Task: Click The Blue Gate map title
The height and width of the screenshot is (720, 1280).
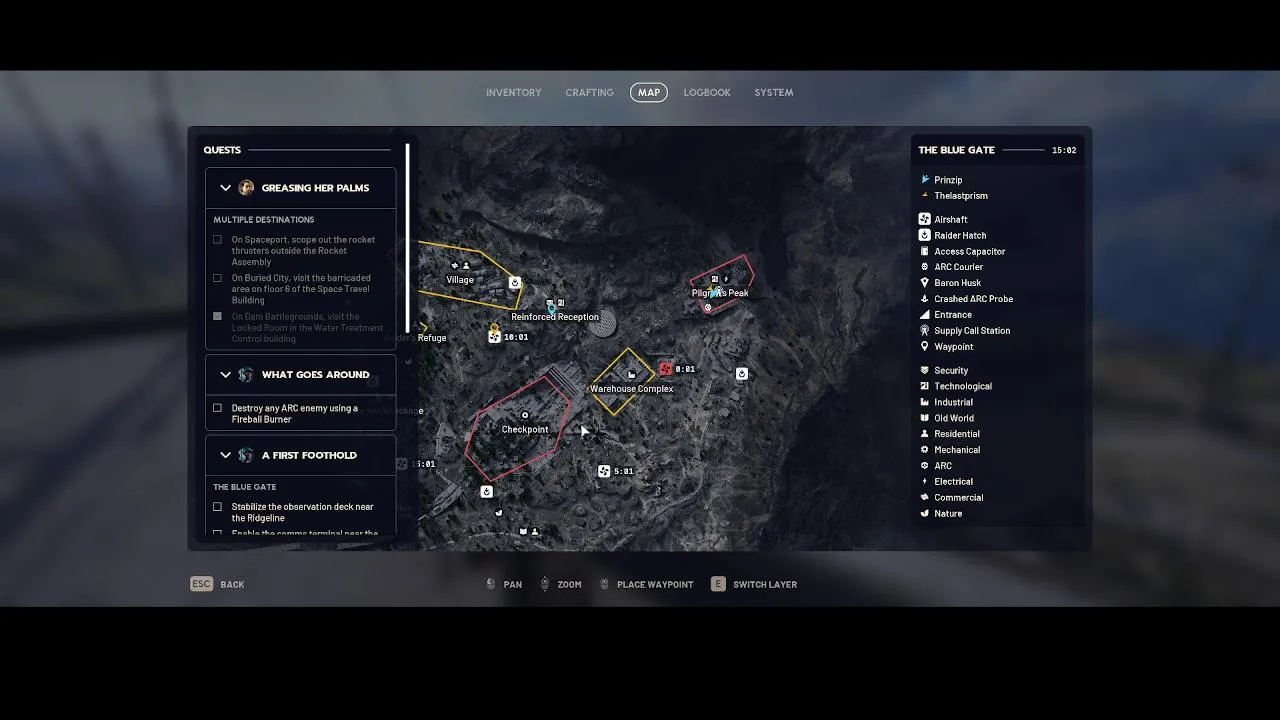Action: coord(956,150)
